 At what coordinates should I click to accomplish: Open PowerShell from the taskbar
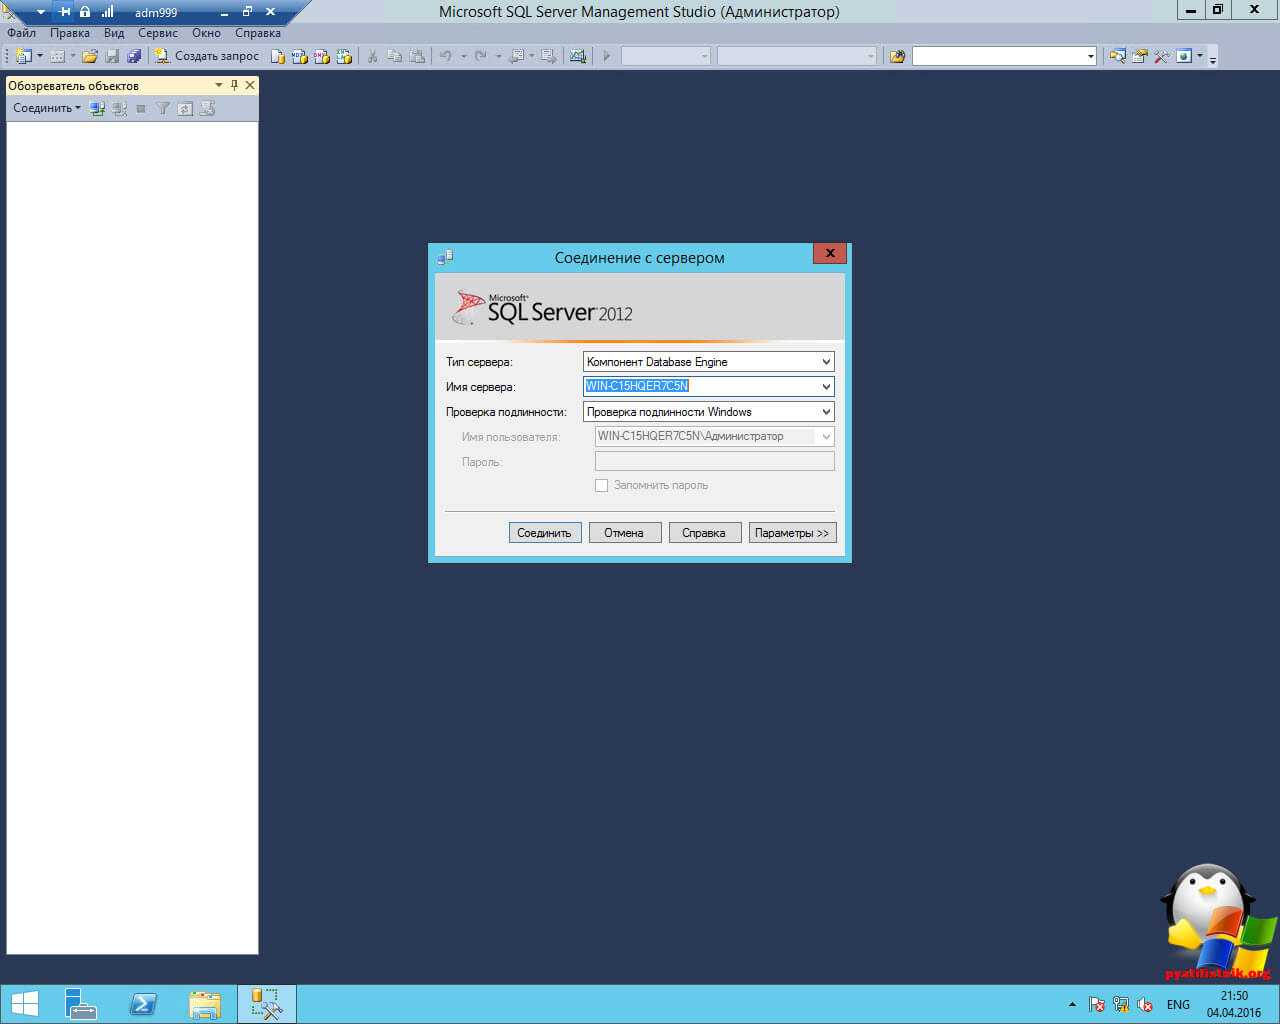pyautogui.click(x=143, y=1003)
